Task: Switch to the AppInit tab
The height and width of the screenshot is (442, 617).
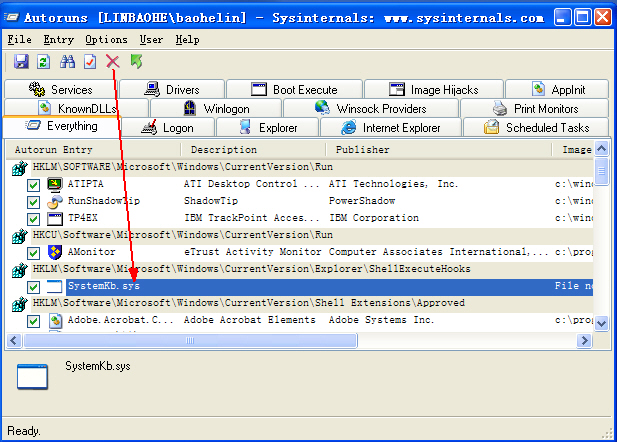Action: click(x=557, y=89)
